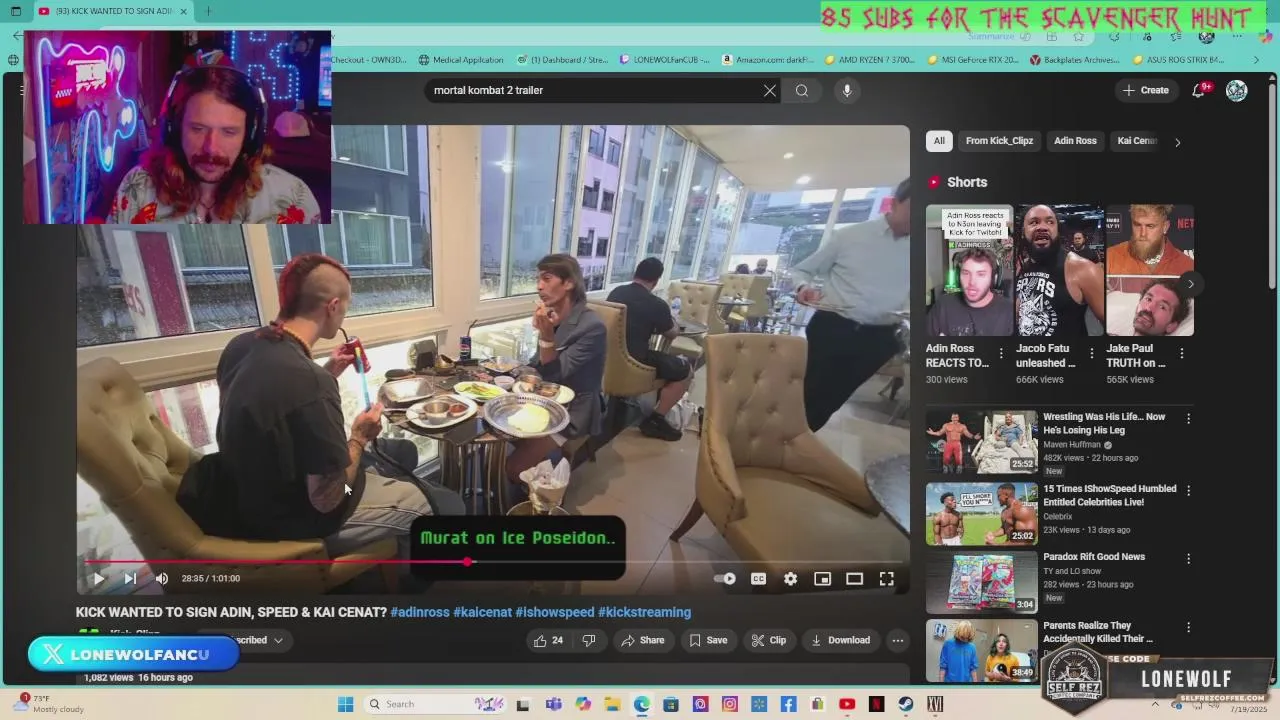Open options for Jacob Fatu short
This screenshot has height=720, width=1280.
coord(1092,353)
